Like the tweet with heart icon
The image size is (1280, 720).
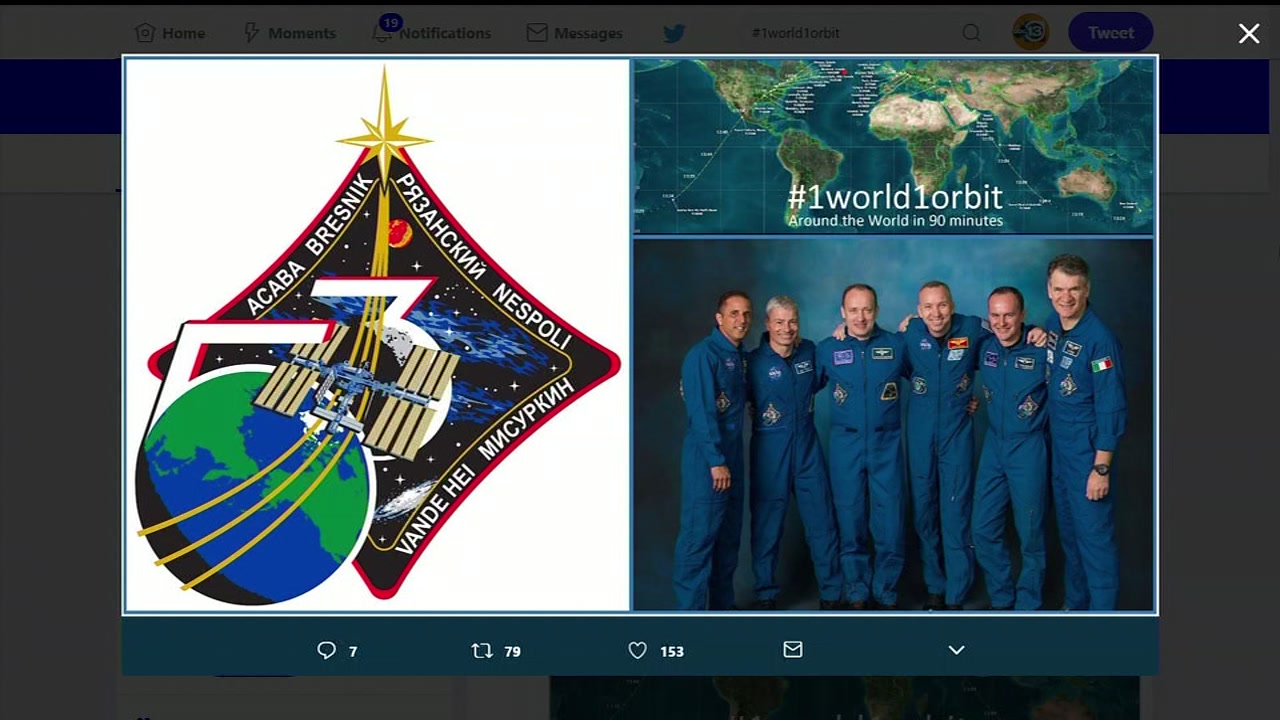tap(637, 650)
